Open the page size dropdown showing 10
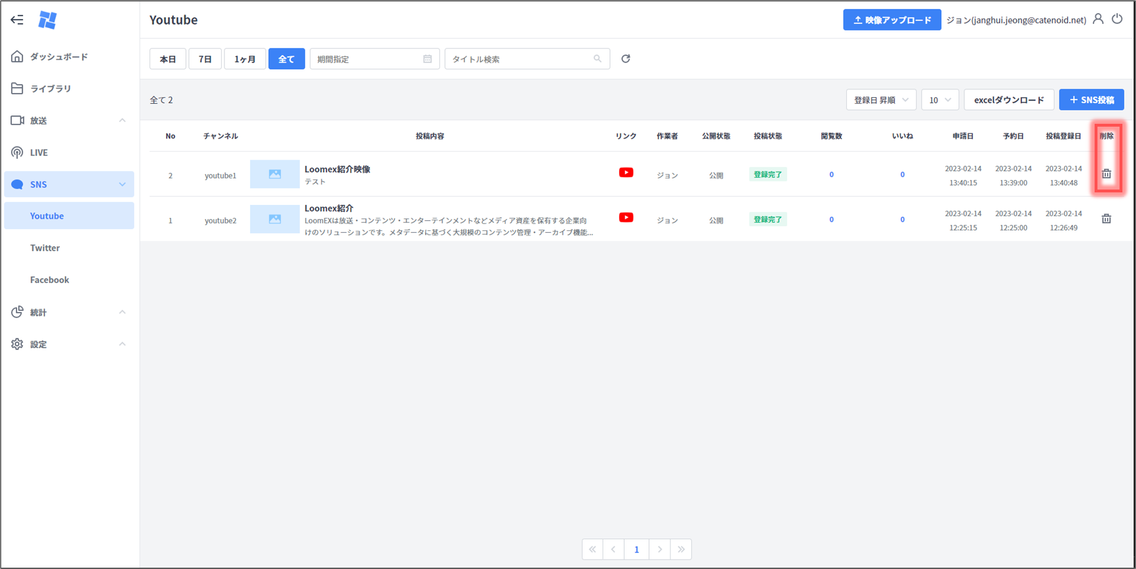The width and height of the screenshot is (1136, 569). [x=940, y=100]
